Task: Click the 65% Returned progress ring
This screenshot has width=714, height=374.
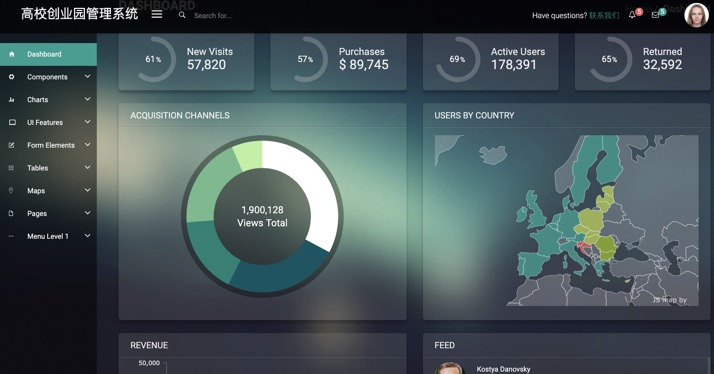Action: pyautogui.click(x=609, y=59)
